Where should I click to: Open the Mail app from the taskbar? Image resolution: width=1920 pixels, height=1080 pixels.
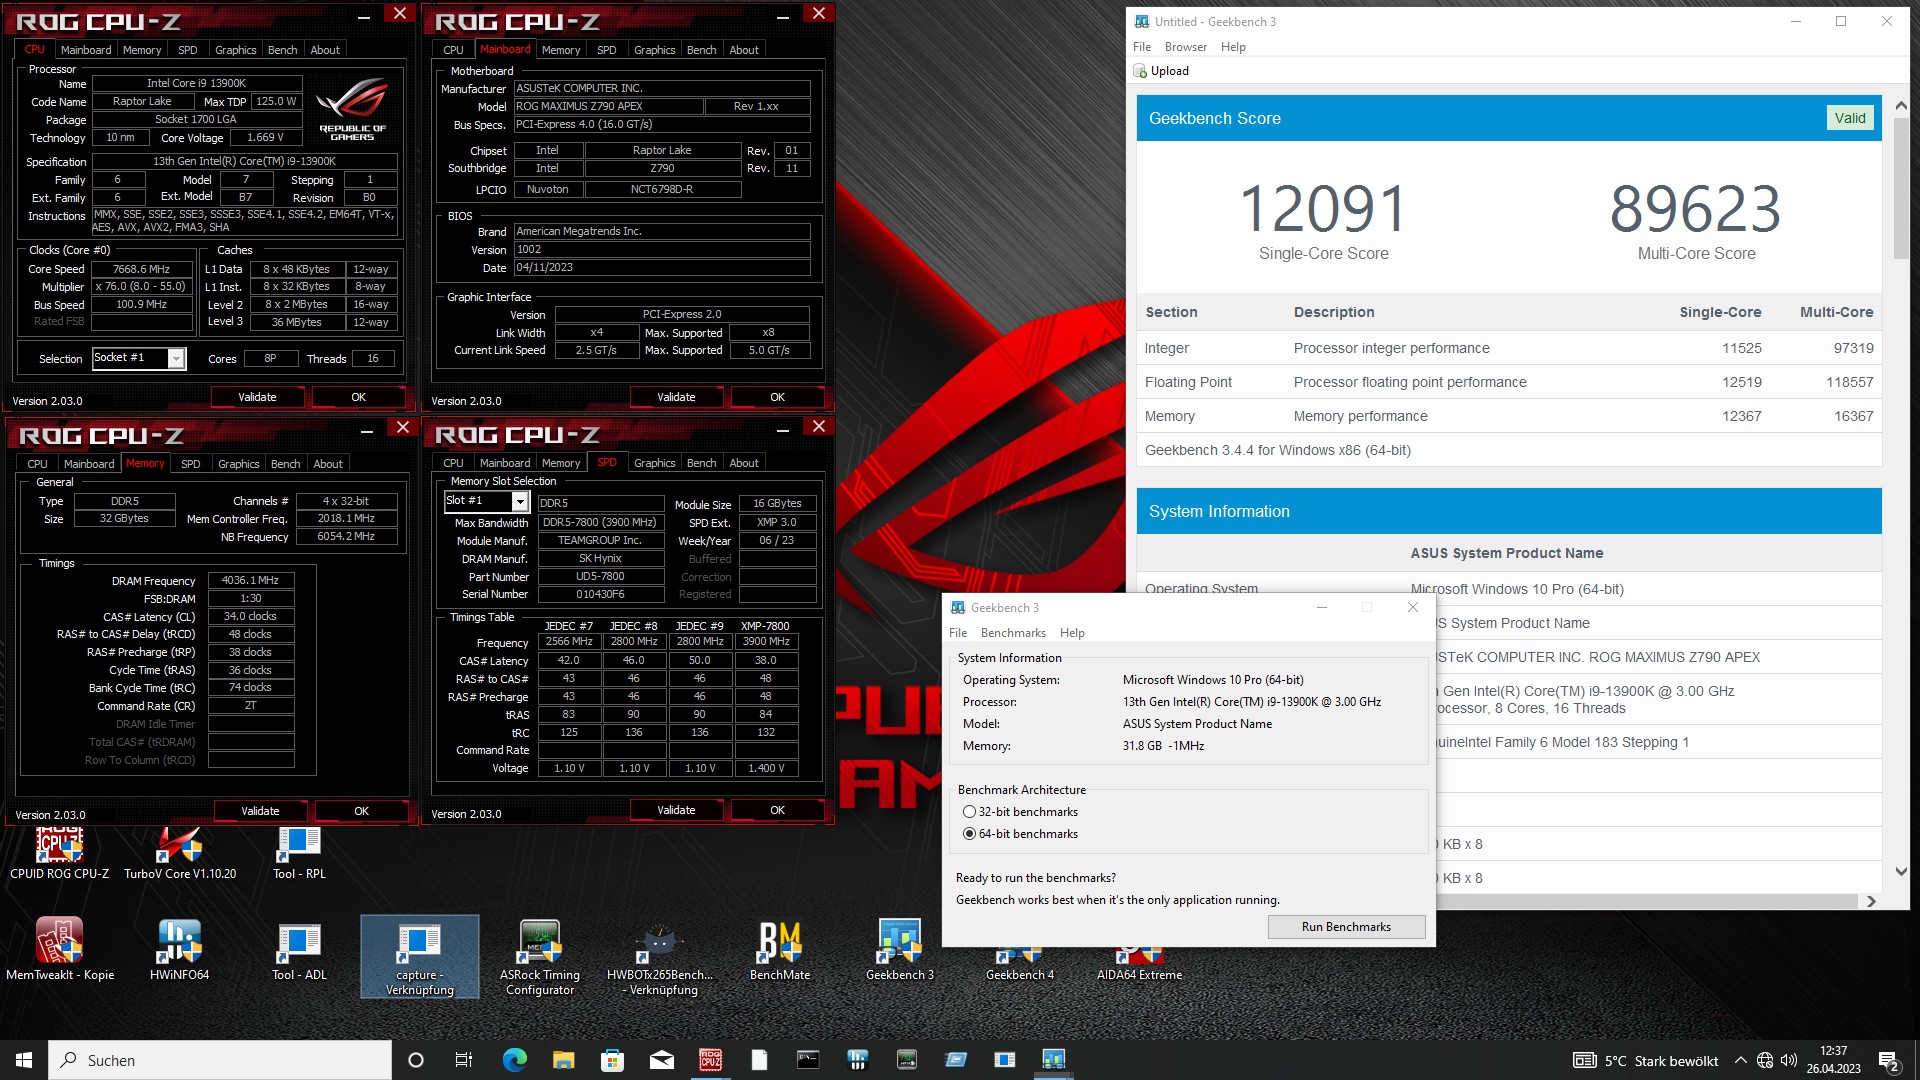coord(662,1060)
